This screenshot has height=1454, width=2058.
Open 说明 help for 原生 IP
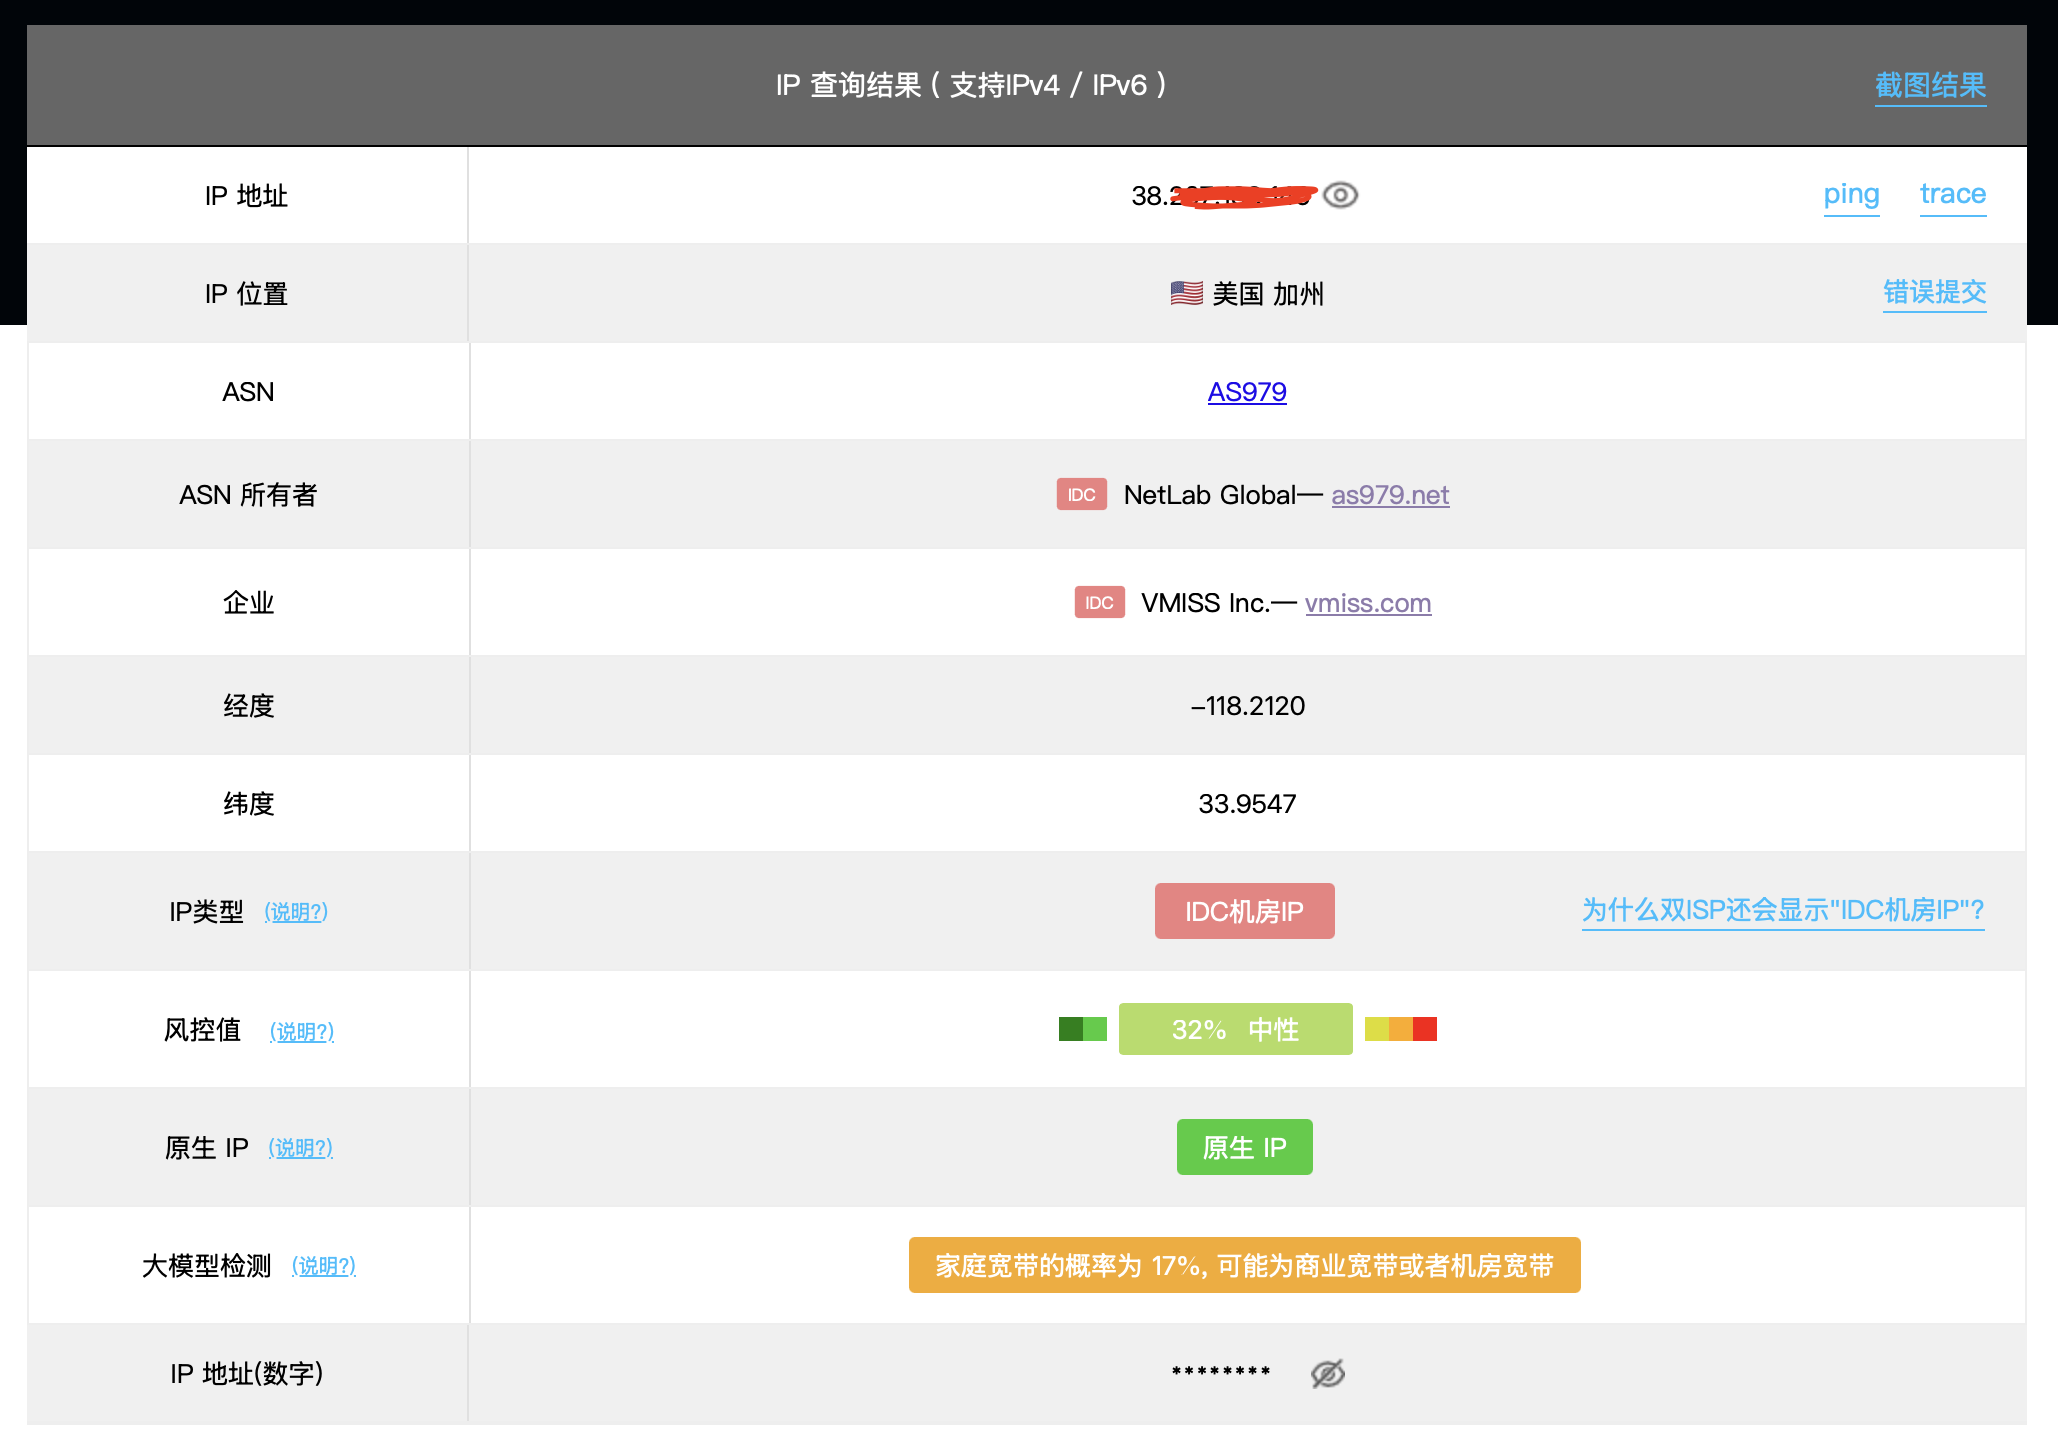click(x=300, y=1148)
